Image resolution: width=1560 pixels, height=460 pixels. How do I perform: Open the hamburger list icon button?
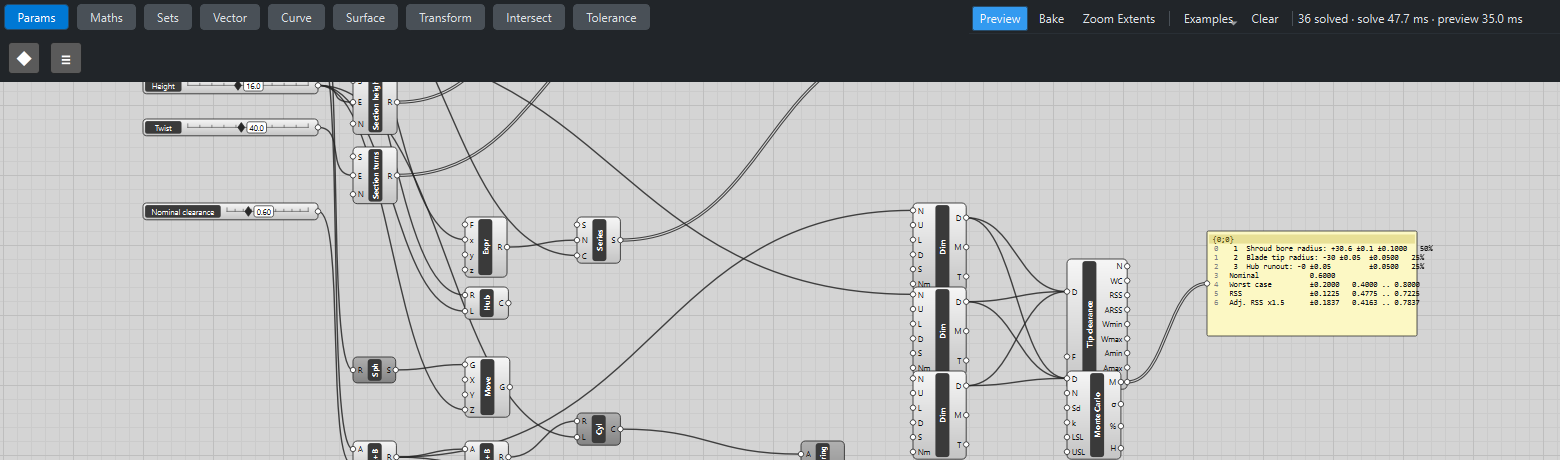66,59
